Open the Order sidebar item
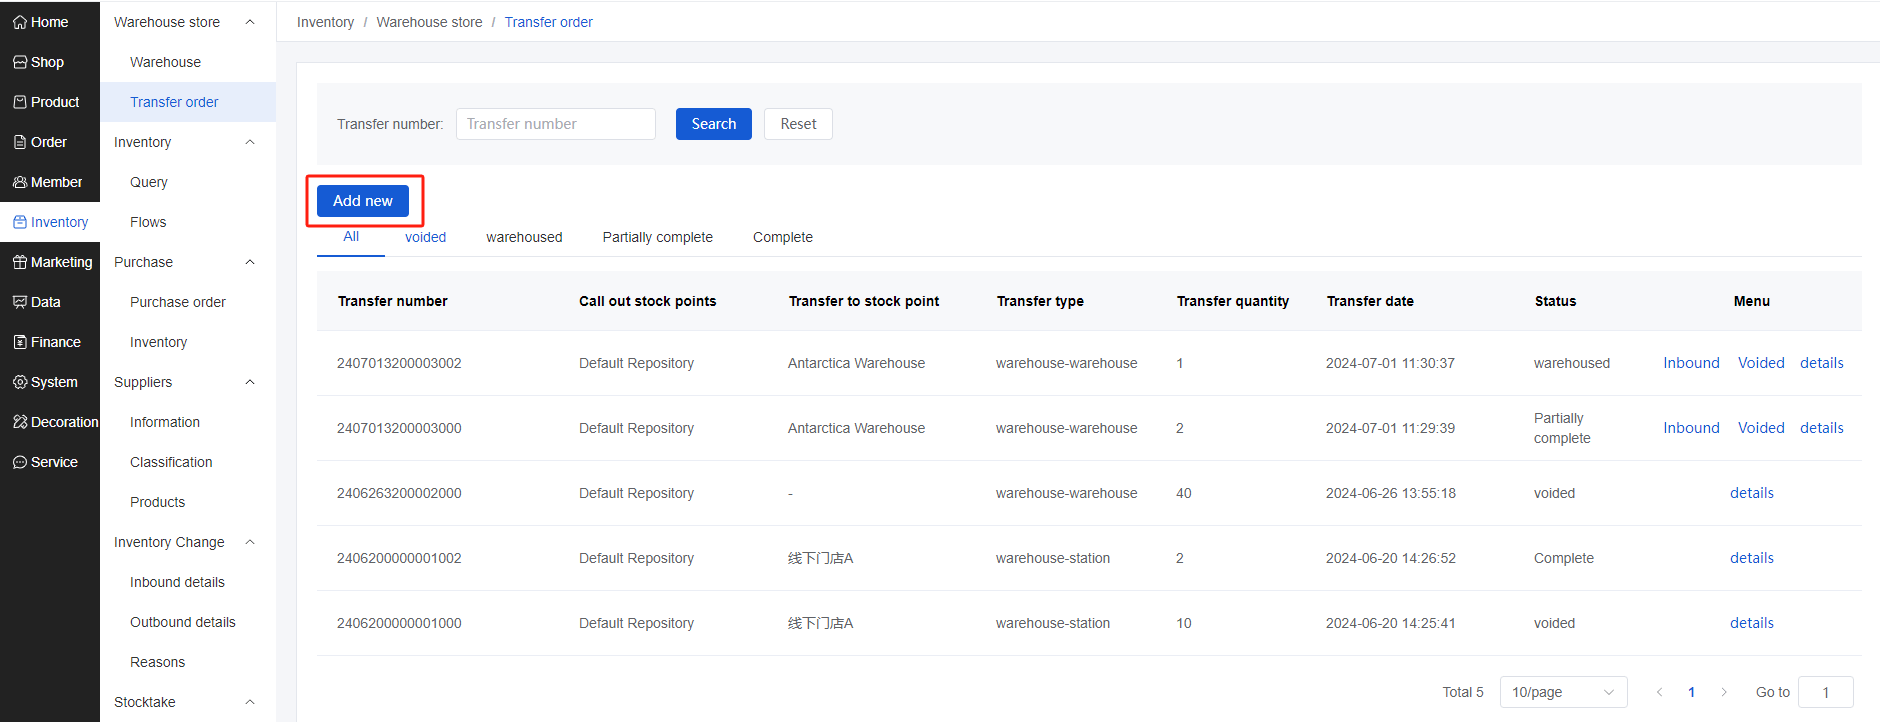 click(x=50, y=142)
